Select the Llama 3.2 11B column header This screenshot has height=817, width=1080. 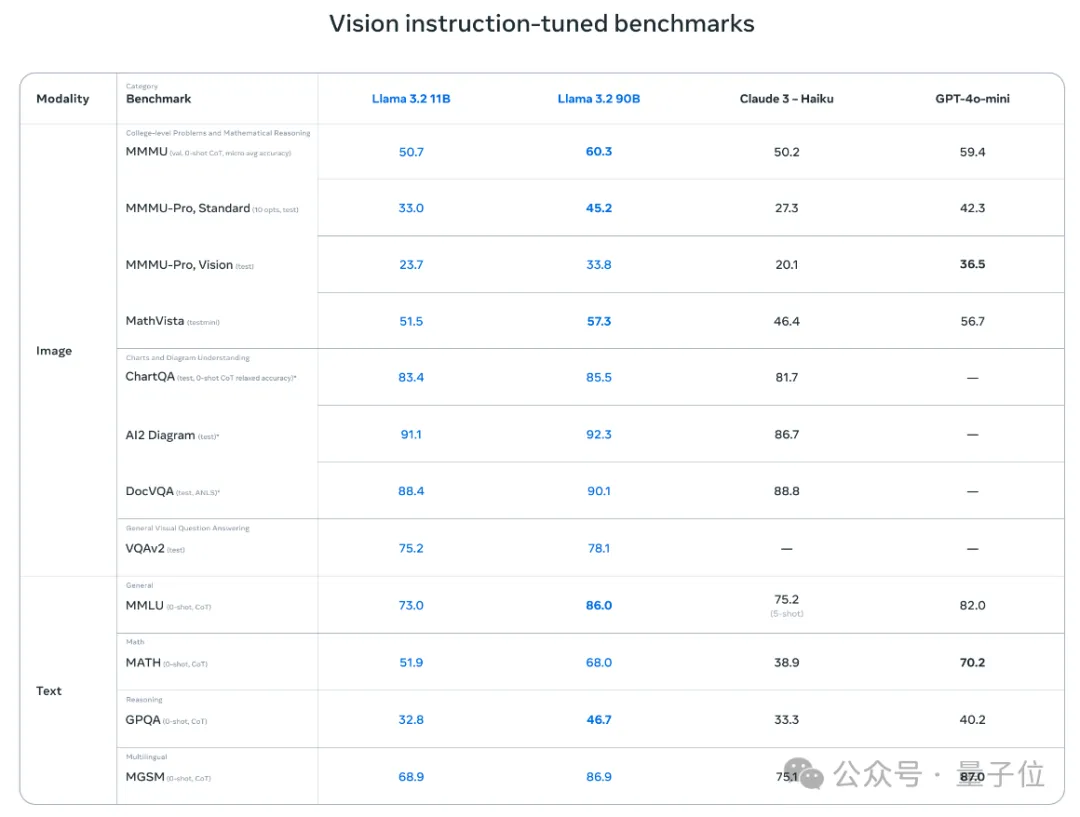(x=411, y=99)
